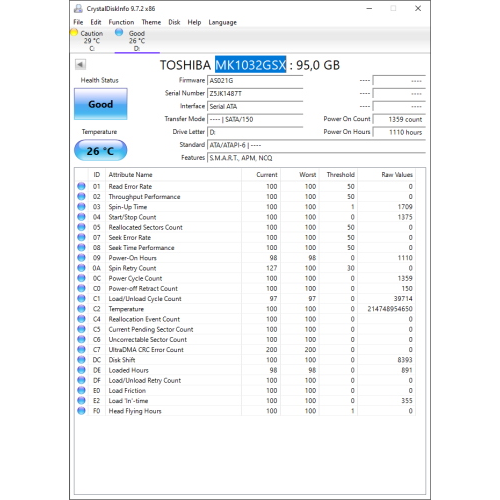This screenshot has width=500, height=500.
Task: Click the blue Good status indicator for drive D
Action: click(x=119, y=32)
